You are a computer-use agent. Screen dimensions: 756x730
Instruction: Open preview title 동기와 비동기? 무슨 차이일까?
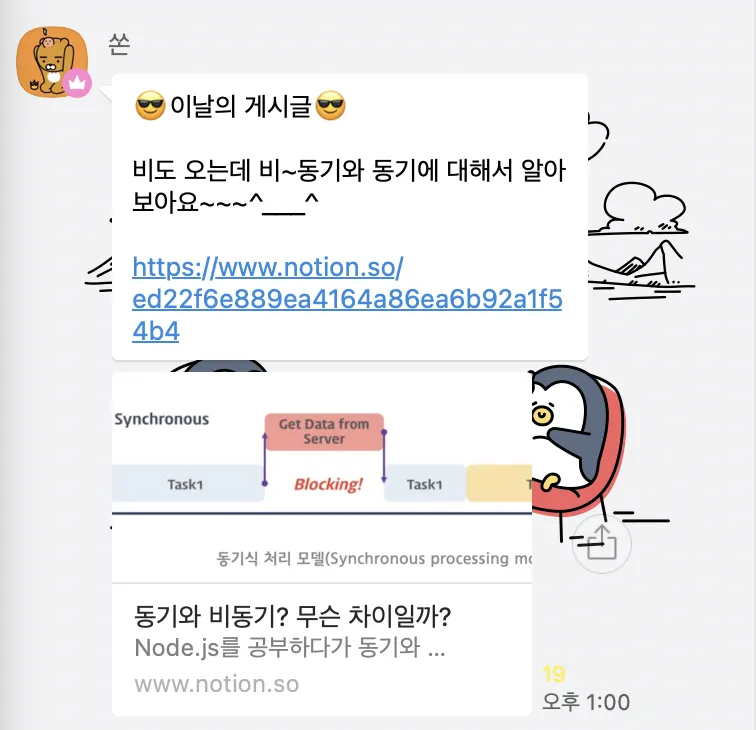(x=293, y=616)
